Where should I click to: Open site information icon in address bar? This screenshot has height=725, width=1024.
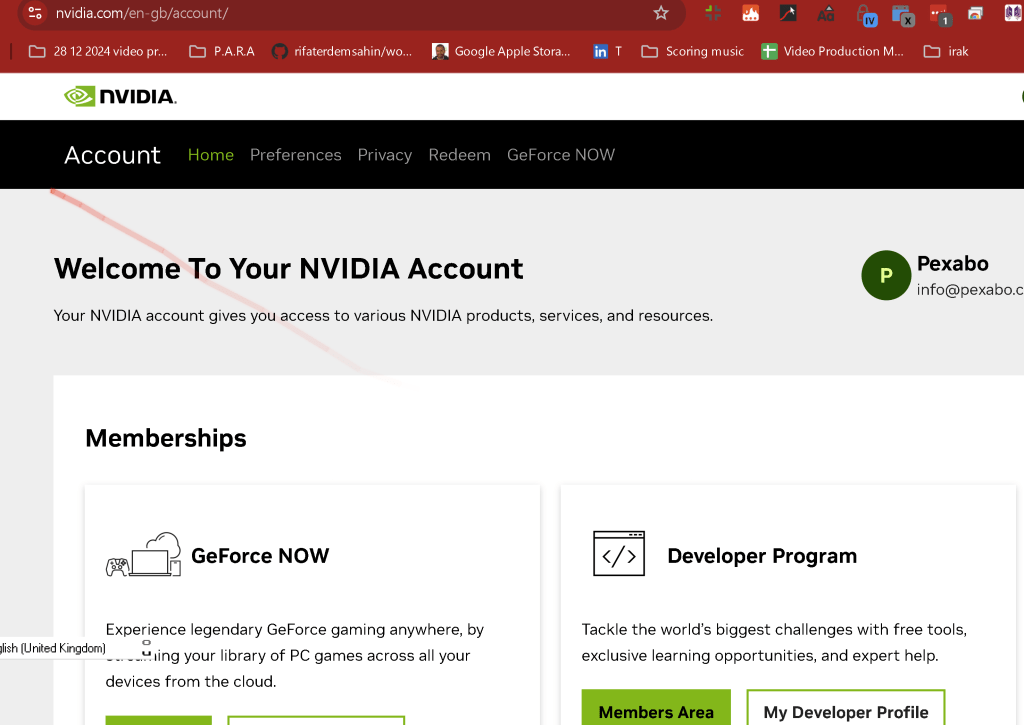pos(35,12)
